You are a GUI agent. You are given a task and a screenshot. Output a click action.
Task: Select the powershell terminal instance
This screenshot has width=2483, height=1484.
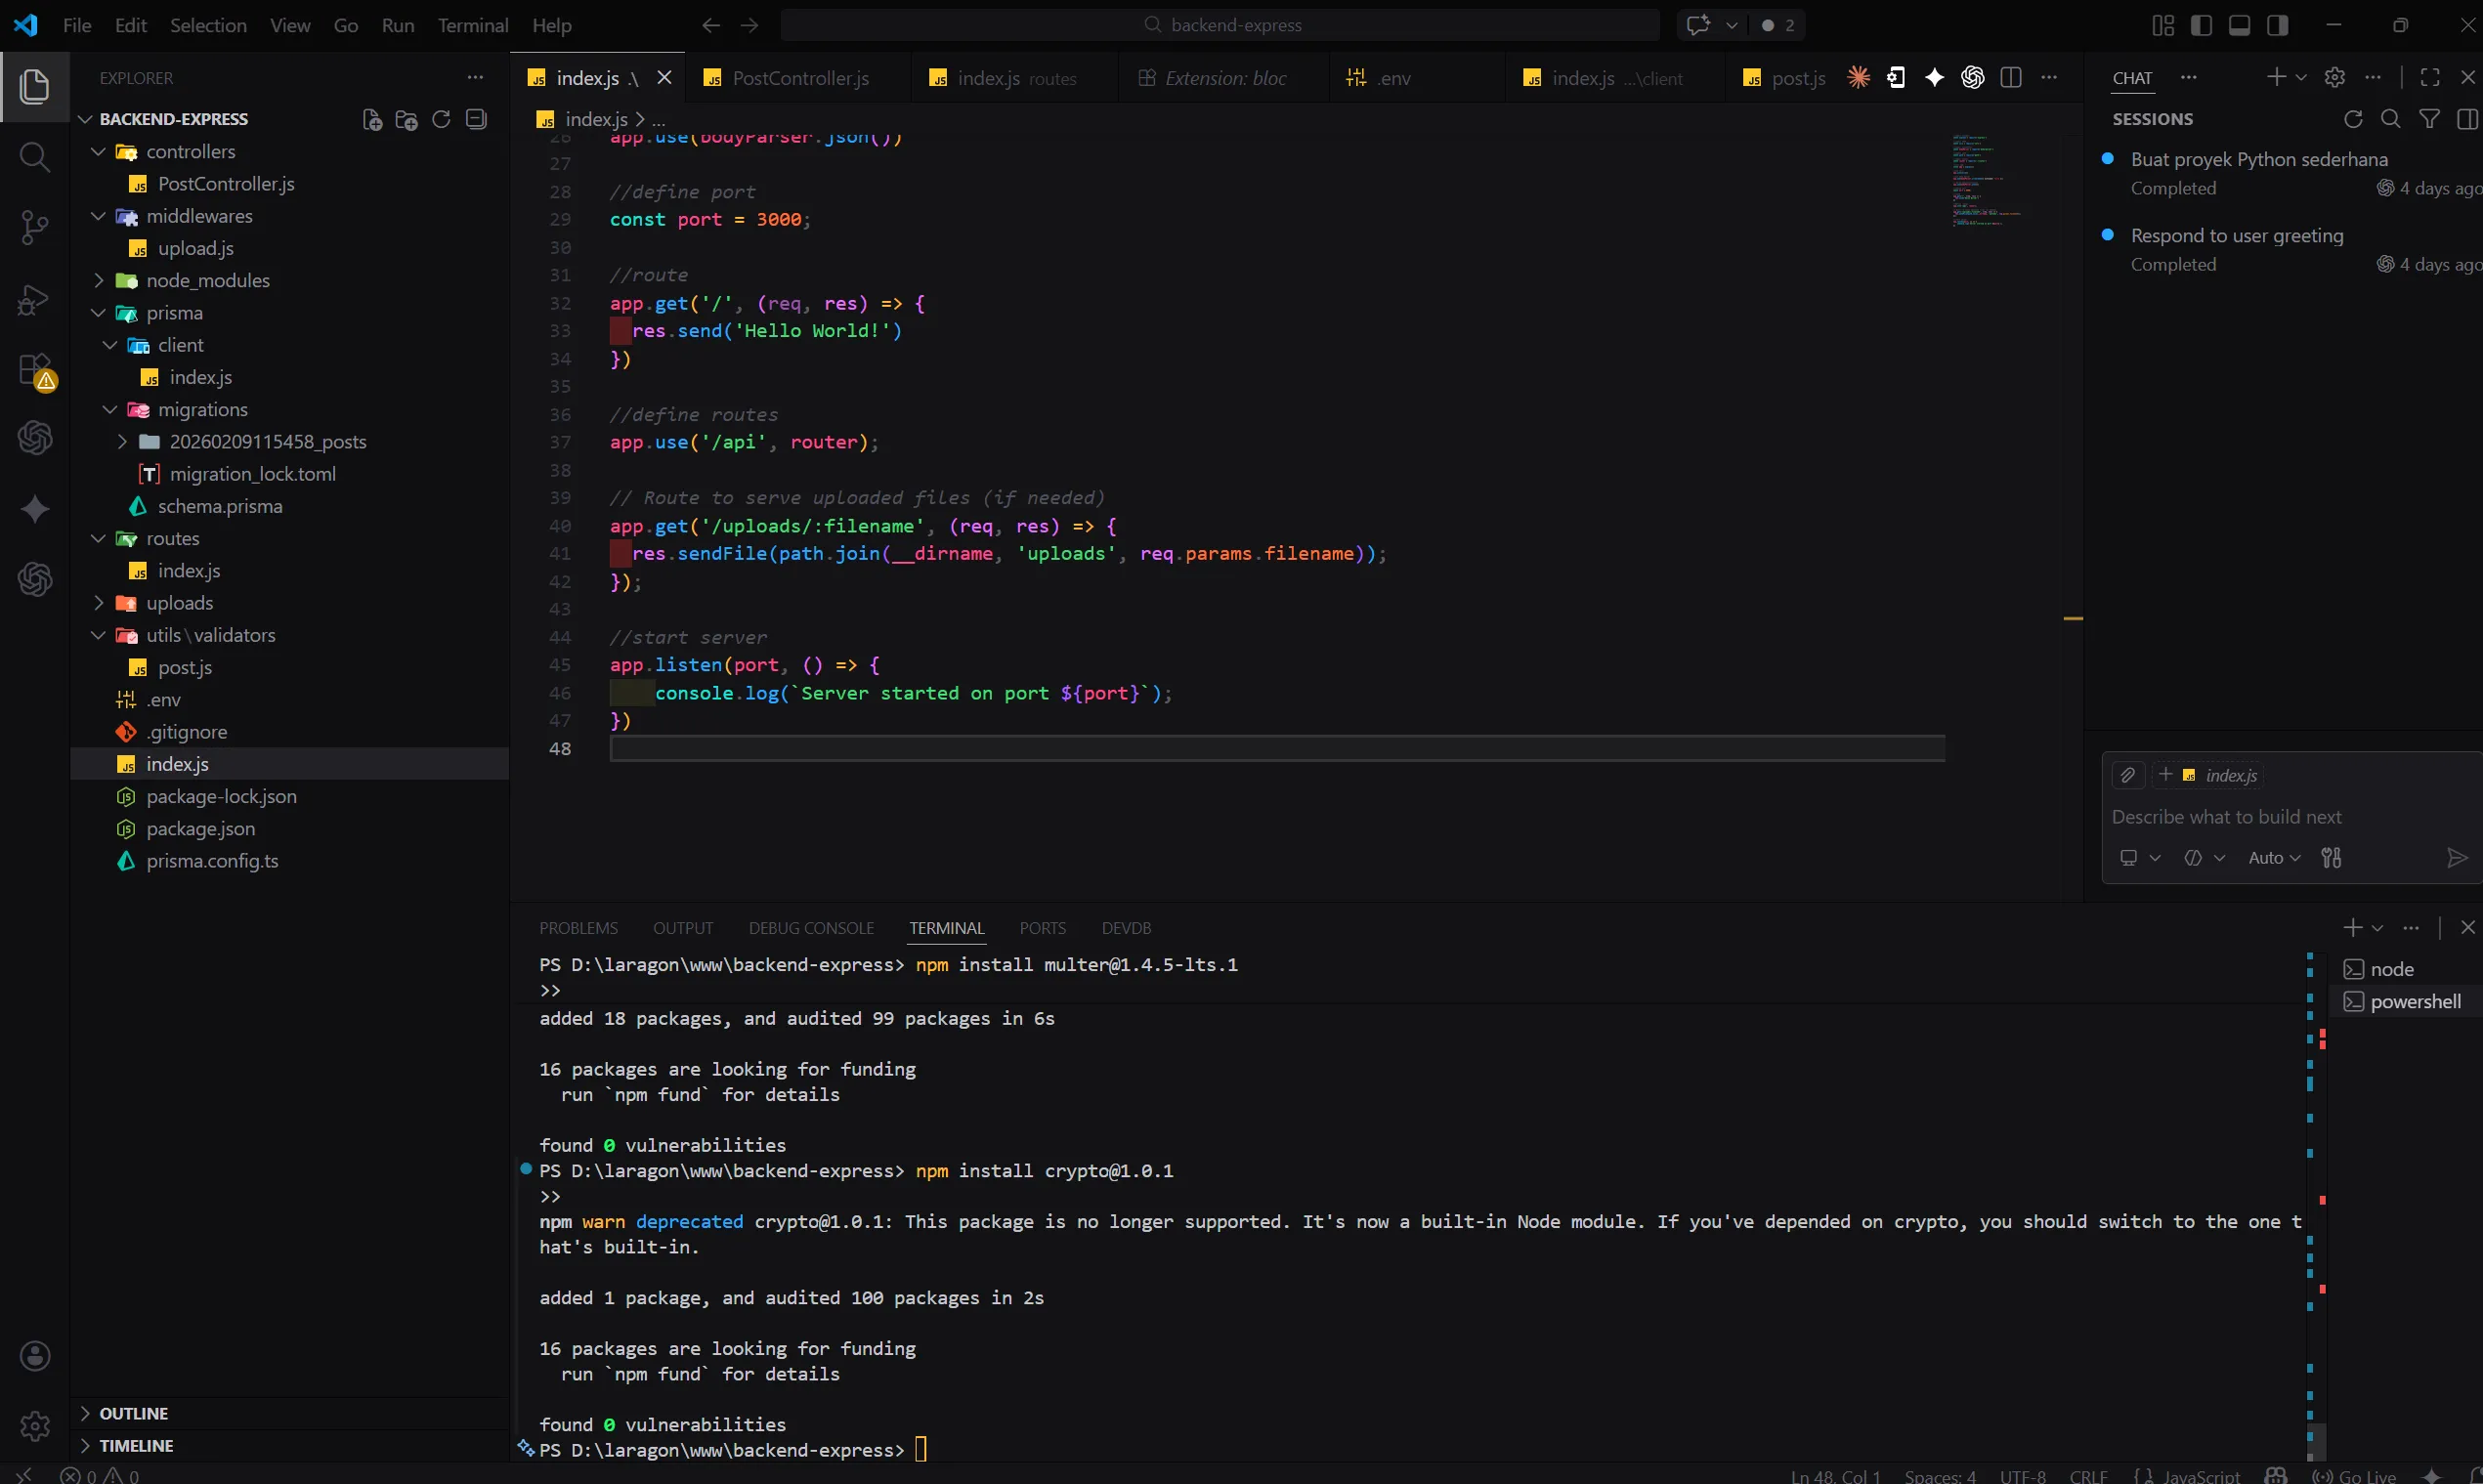tap(2406, 1001)
